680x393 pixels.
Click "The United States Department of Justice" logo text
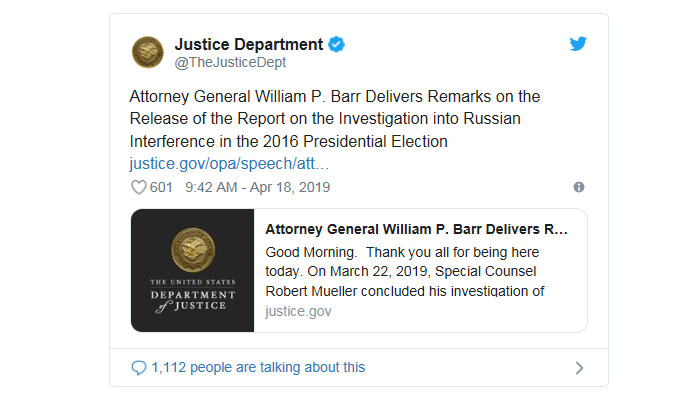(193, 295)
